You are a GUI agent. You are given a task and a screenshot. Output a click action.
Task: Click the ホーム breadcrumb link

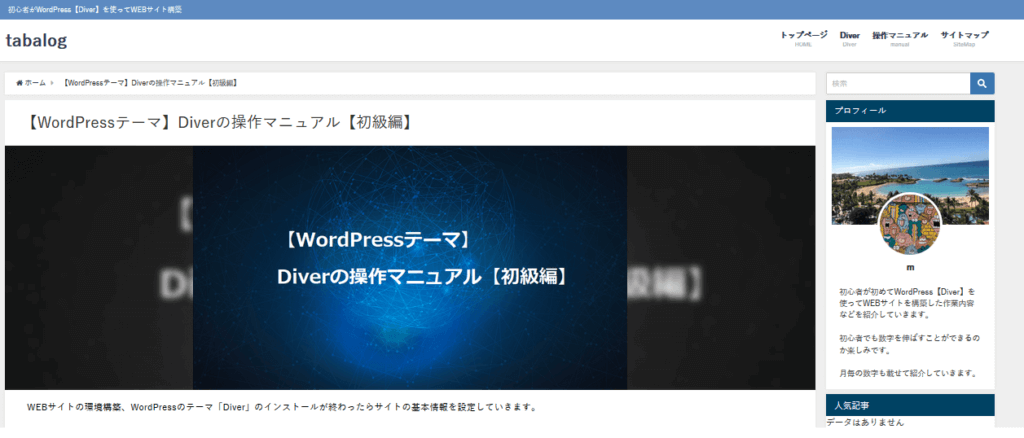pyautogui.click(x=35, y=83)
